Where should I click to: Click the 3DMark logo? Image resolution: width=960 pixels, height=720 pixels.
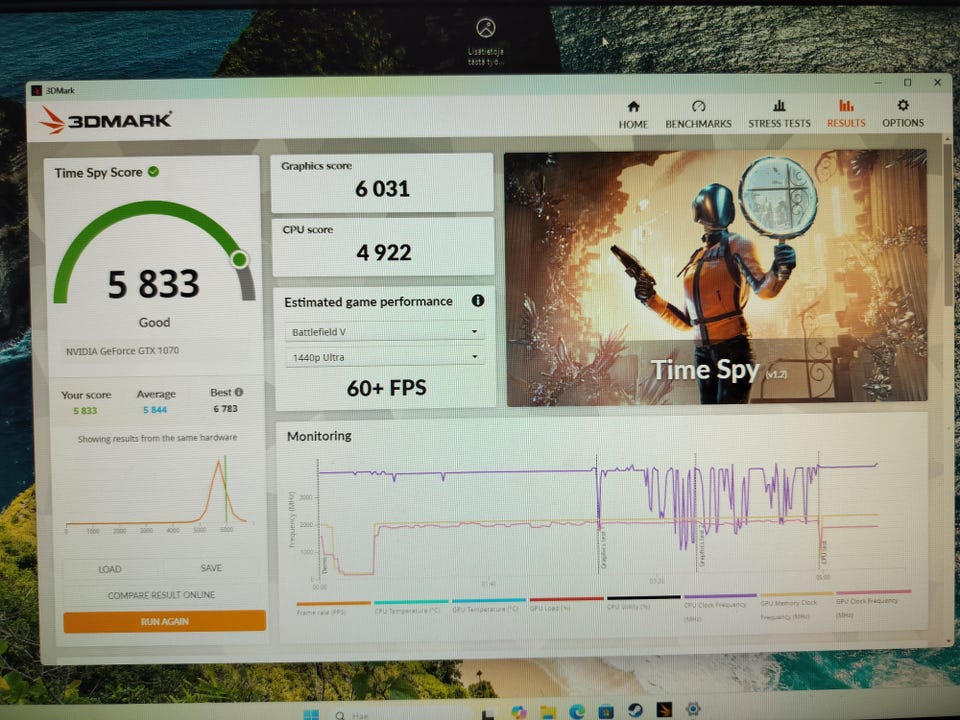coord(105,119)
